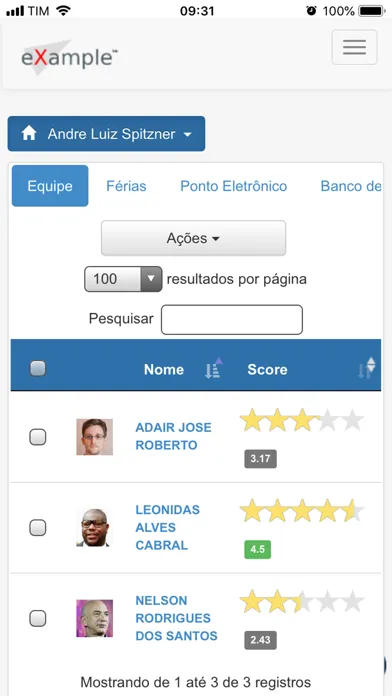Click the 3.17 score badge
392x696 pixels.
click(260, 459)
